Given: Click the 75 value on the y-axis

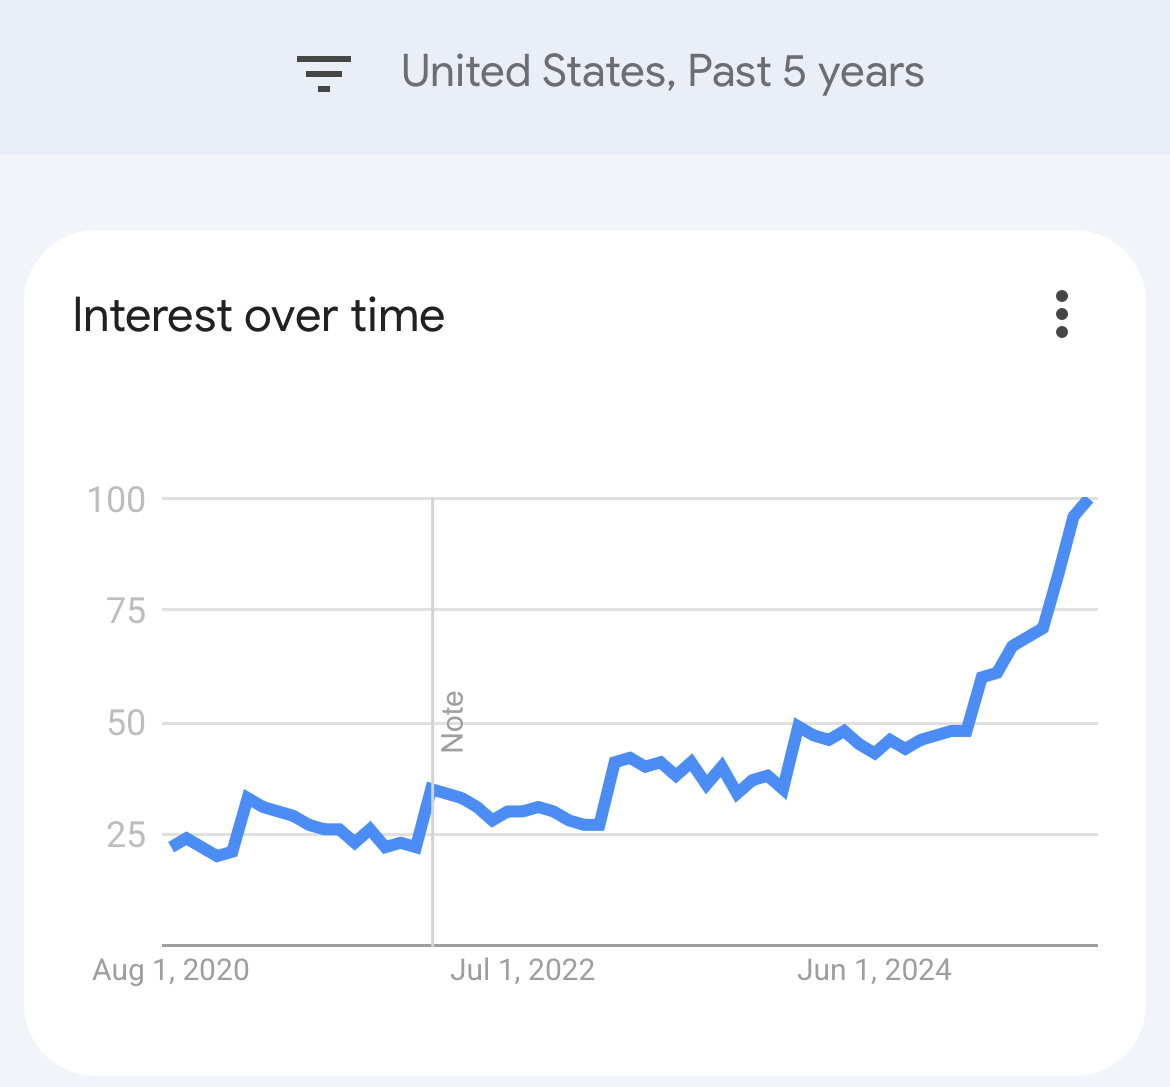Looking at the screenshot, I should (x=126, y=611).
